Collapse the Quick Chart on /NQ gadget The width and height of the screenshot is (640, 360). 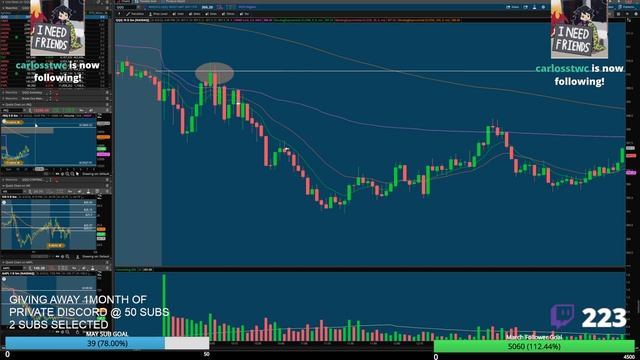[x=3, y=104]
